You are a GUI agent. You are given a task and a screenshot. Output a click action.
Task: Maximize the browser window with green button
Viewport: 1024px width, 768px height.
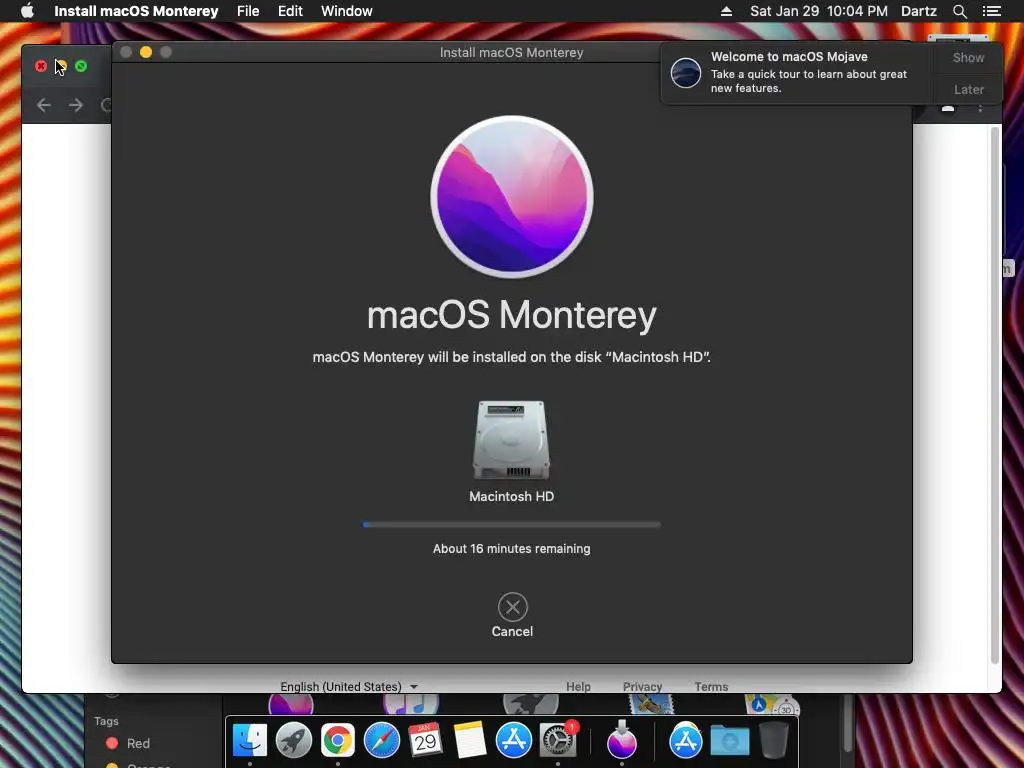[81, 66]
